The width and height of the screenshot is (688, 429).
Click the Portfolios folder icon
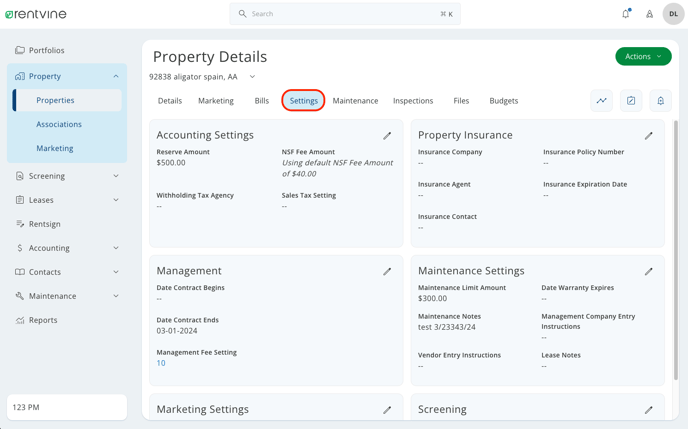[20, 50]
